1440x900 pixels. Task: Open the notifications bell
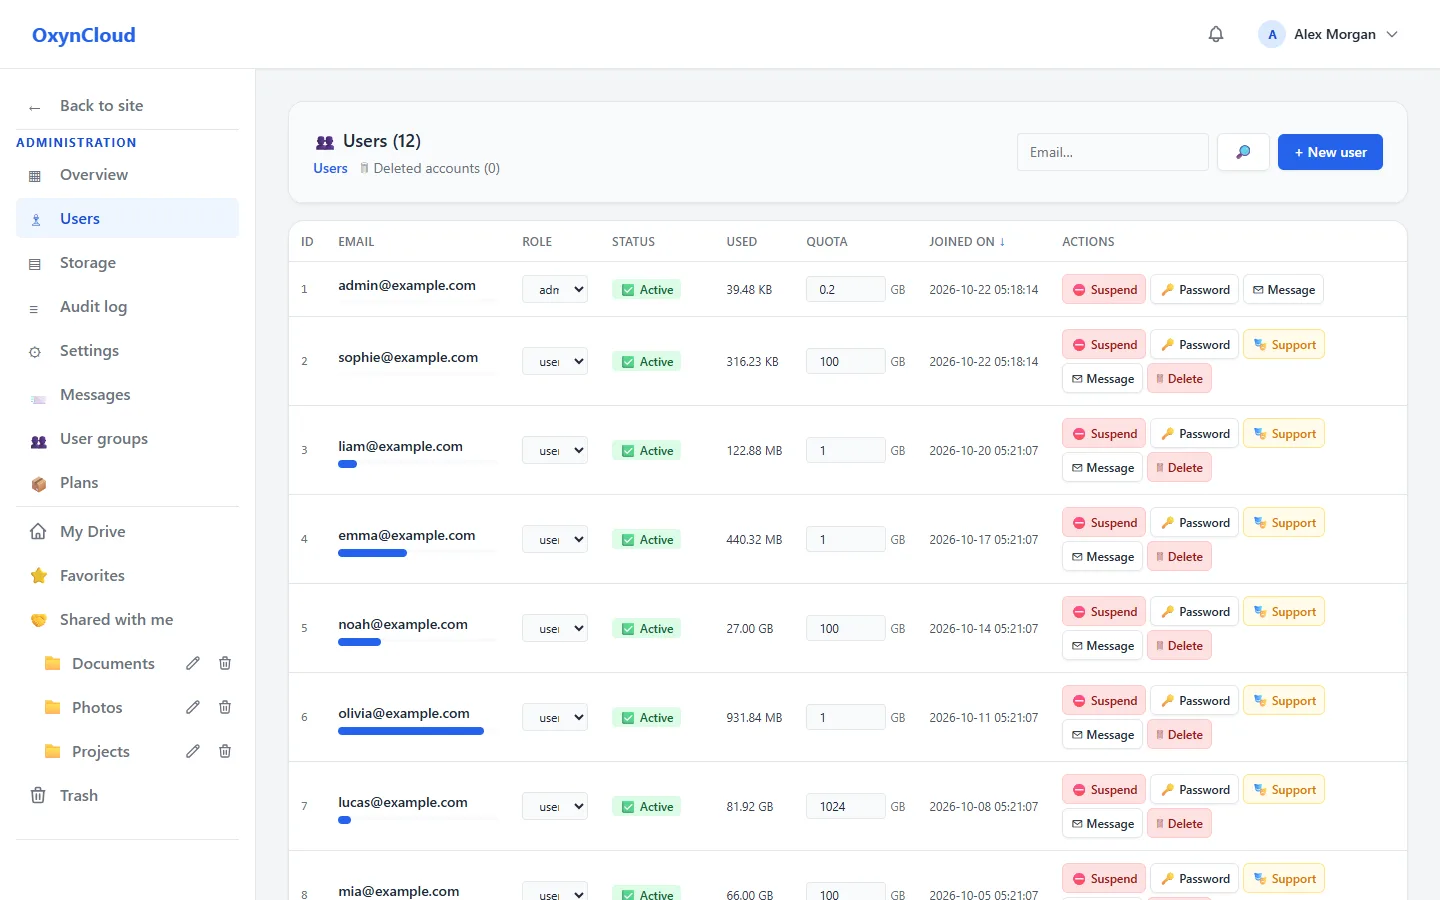1216,34
